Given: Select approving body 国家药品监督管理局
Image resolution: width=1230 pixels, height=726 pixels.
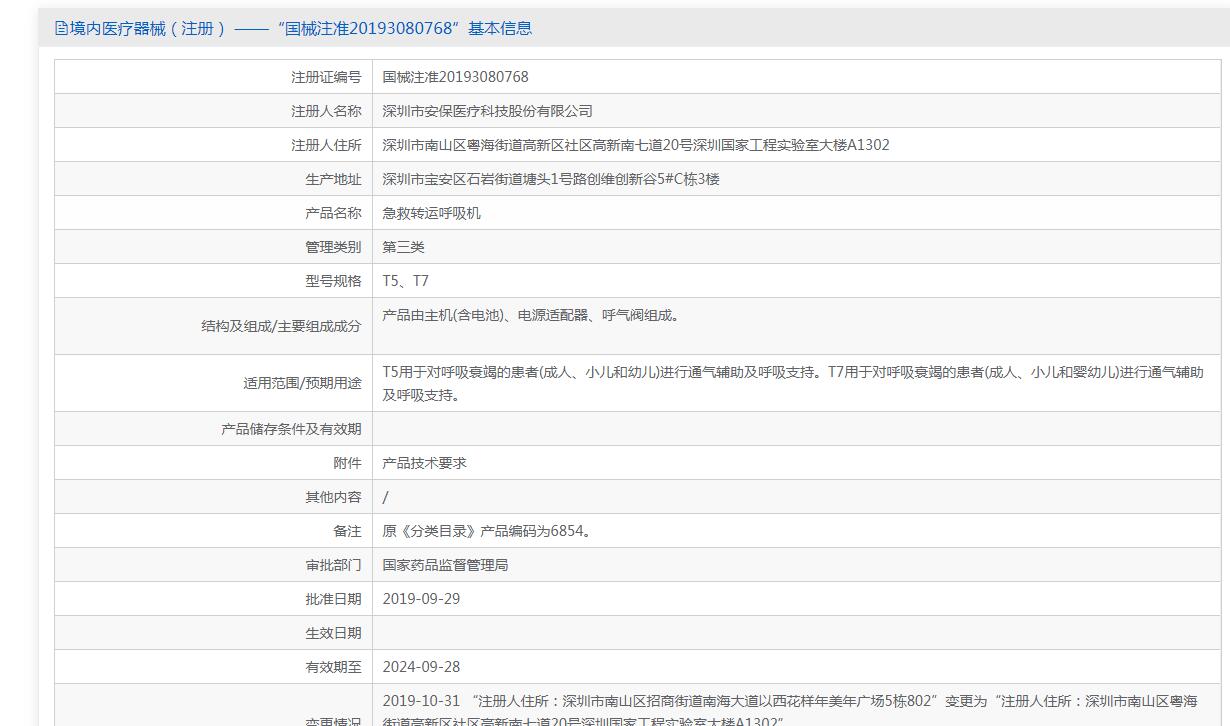Looking at the screenshot, I should tap(446, 565).
